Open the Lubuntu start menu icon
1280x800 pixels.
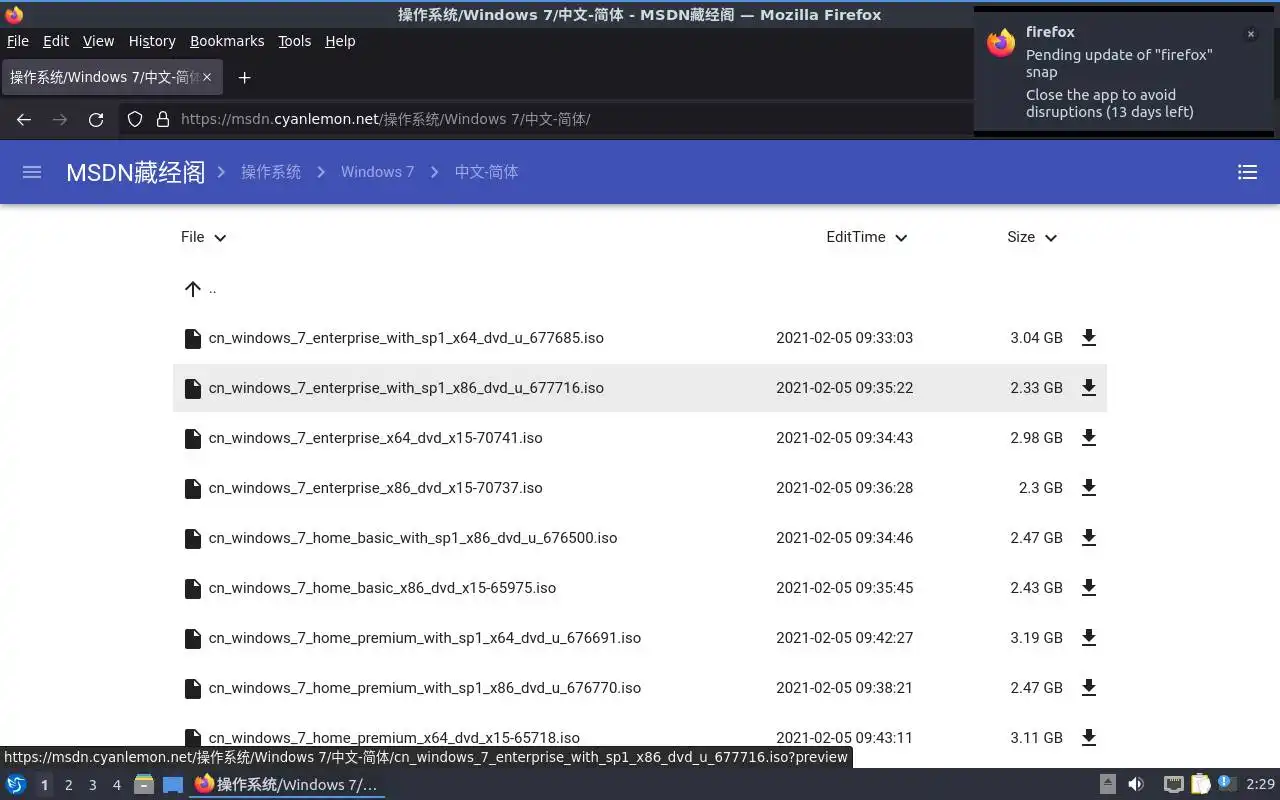pos(16,784)
